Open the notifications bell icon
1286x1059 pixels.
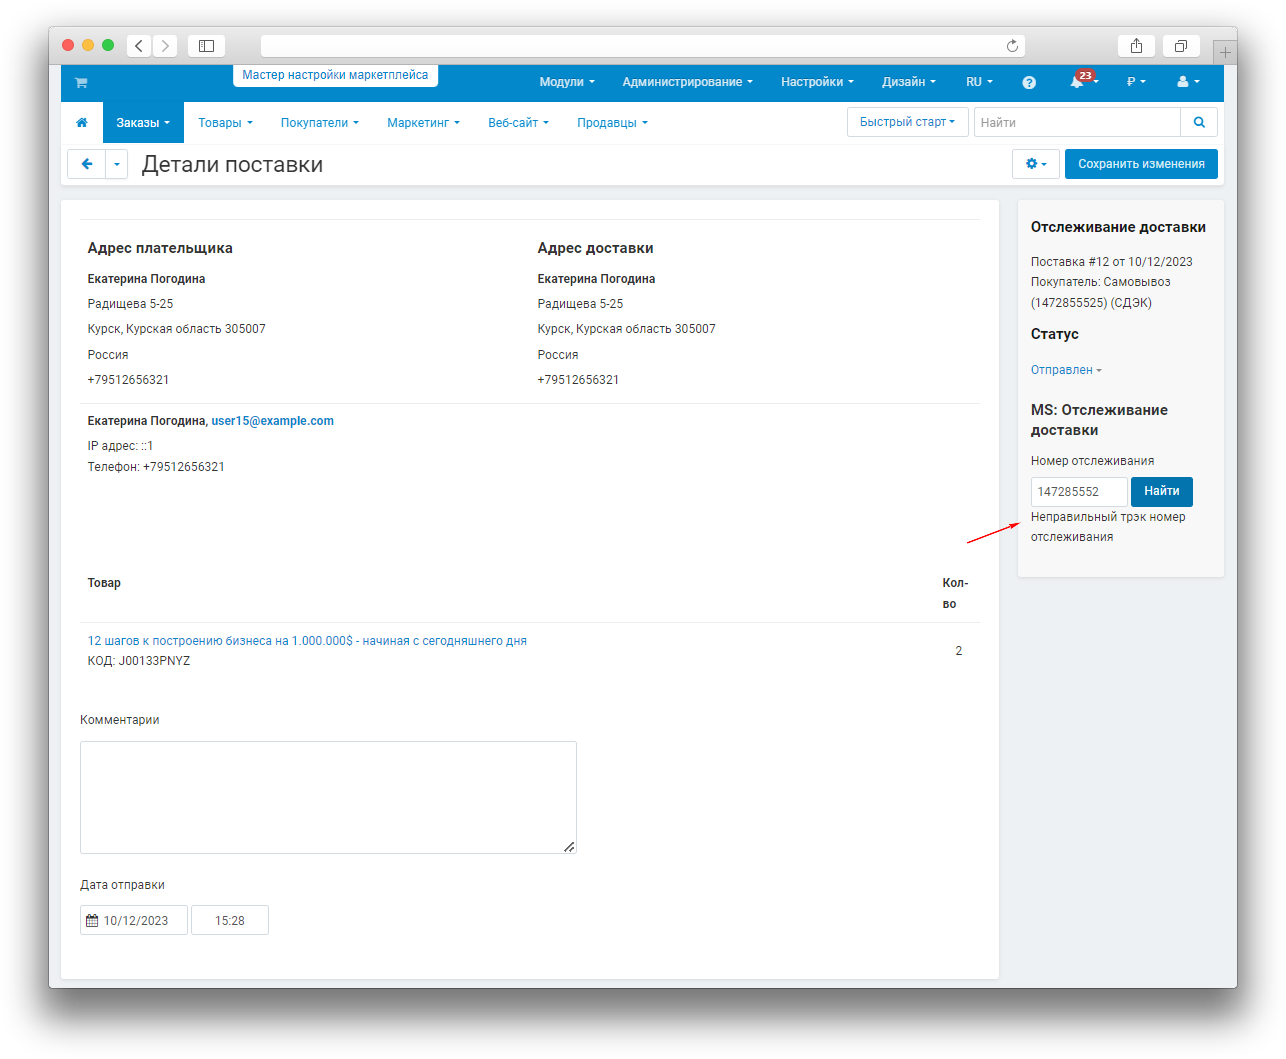[x=1078, y=83]
